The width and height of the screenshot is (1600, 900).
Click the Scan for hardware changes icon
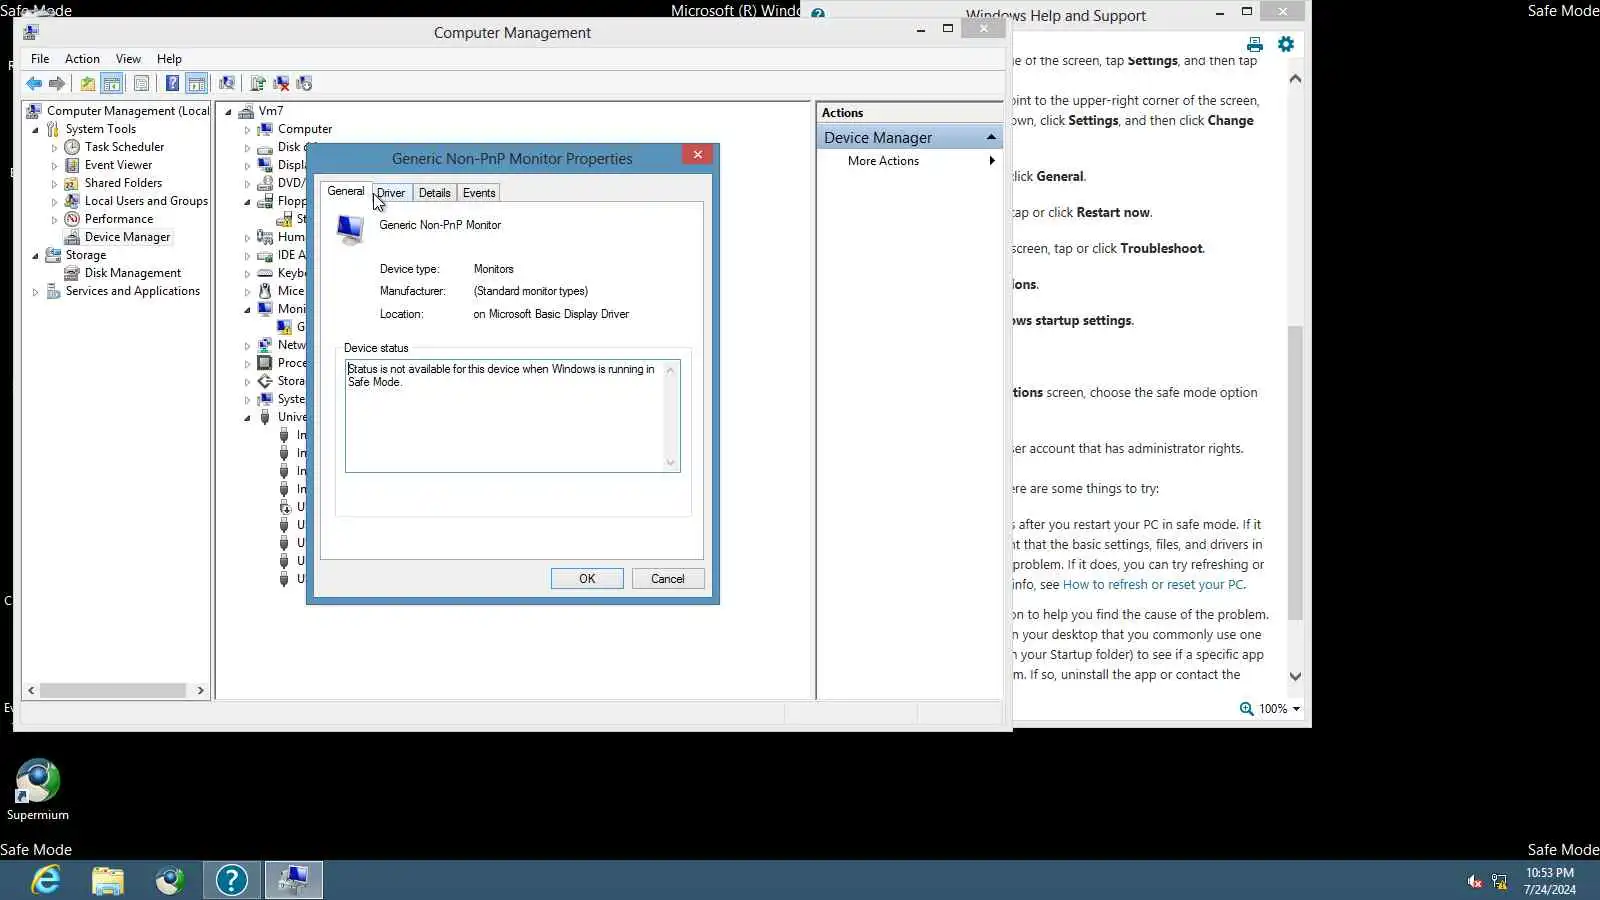227,84
